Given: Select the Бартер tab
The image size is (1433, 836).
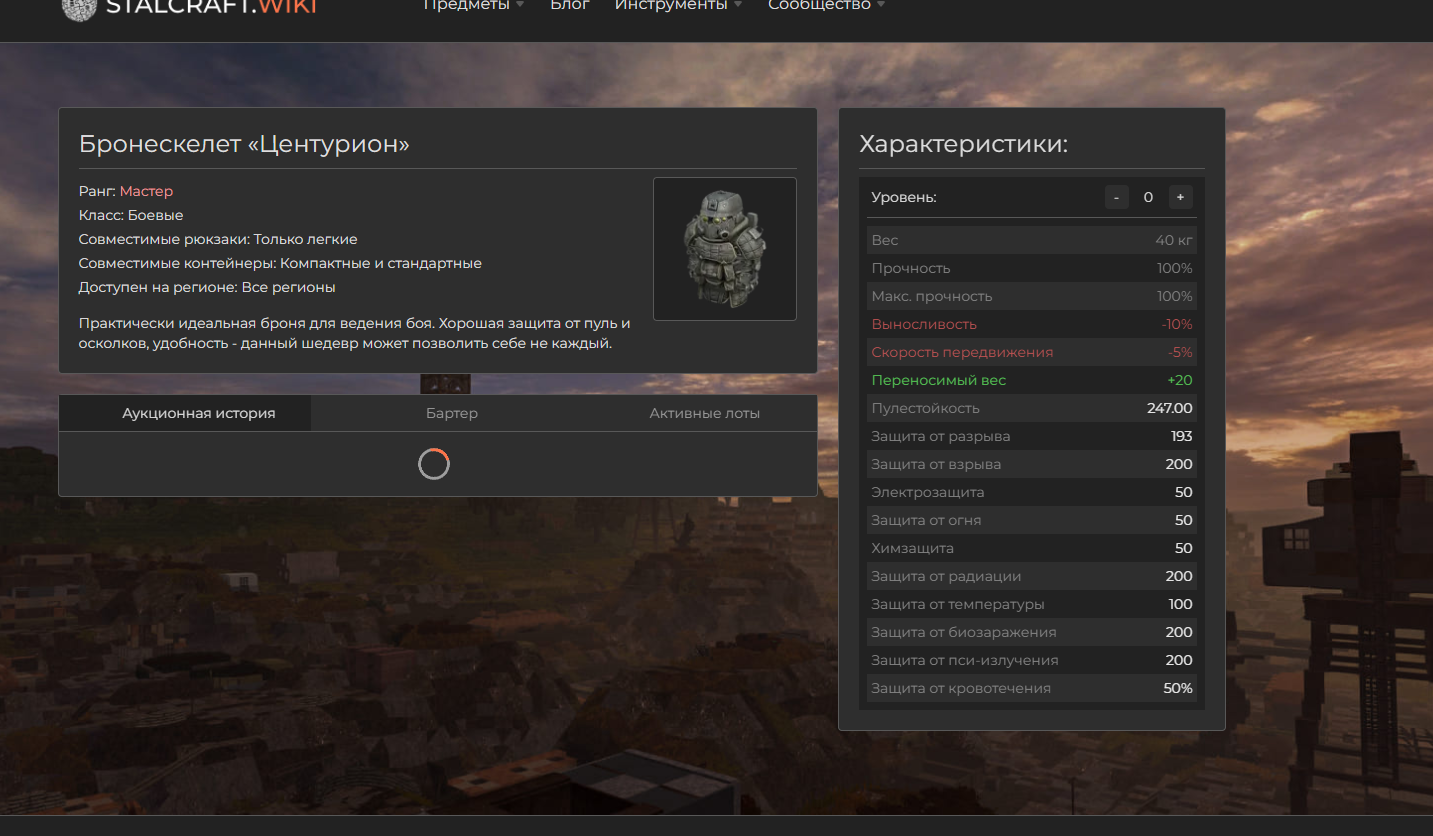Looking at the screenshot, I should (x=452, y=413).
